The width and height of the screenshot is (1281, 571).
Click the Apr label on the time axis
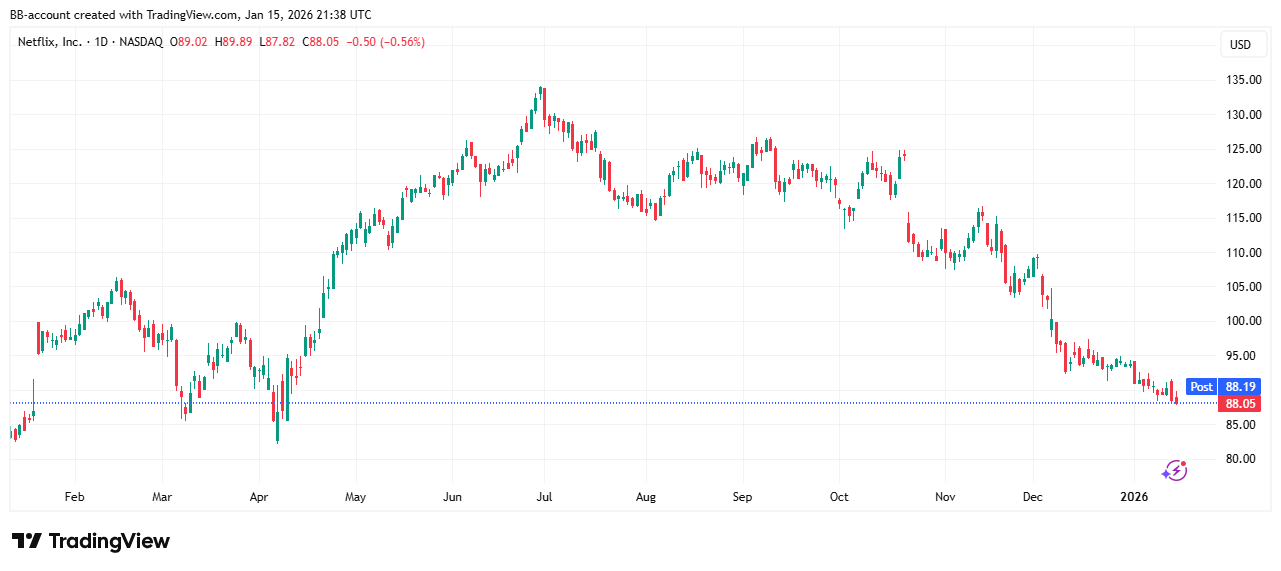[259, 496]
